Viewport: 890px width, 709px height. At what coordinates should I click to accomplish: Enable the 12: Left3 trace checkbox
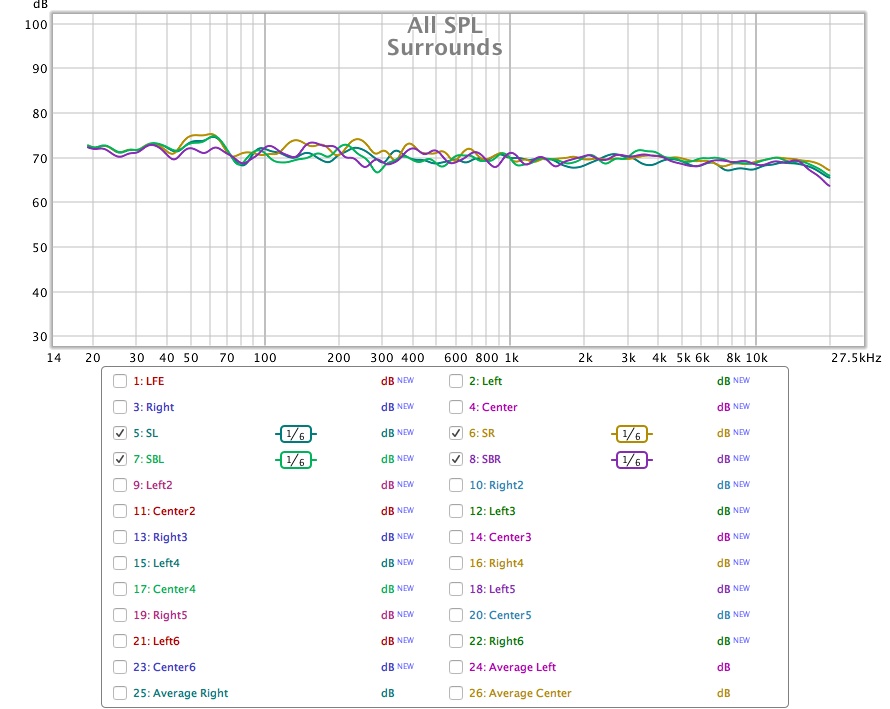[456, 511]
